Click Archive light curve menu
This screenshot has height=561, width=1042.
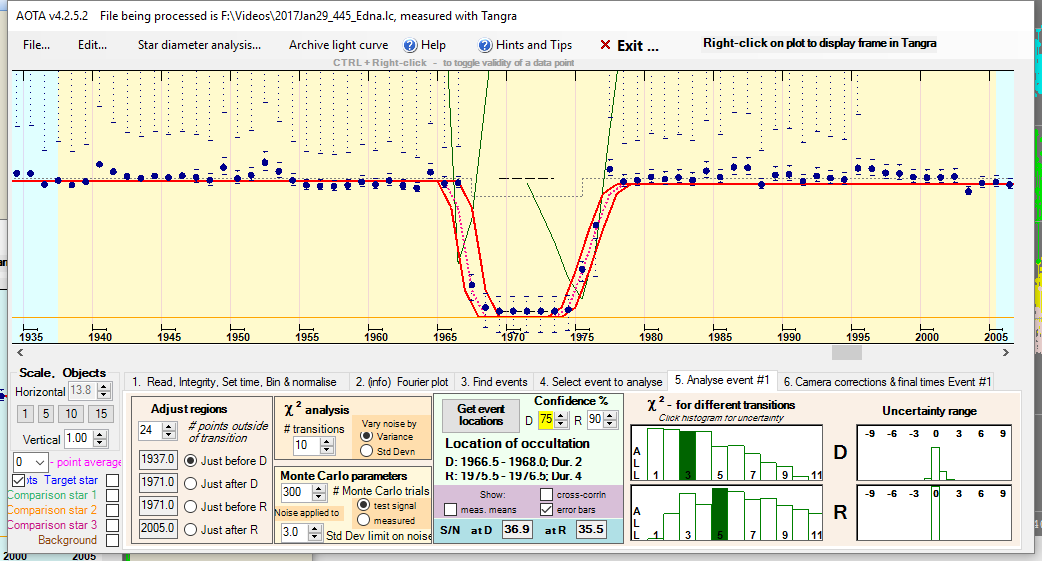click(338, 45)
